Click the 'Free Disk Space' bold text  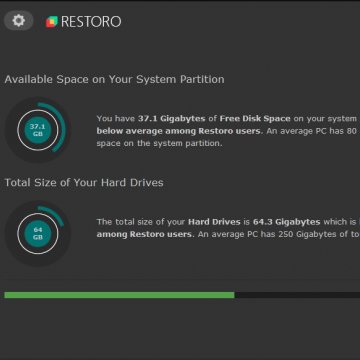[x=255, y=119]
